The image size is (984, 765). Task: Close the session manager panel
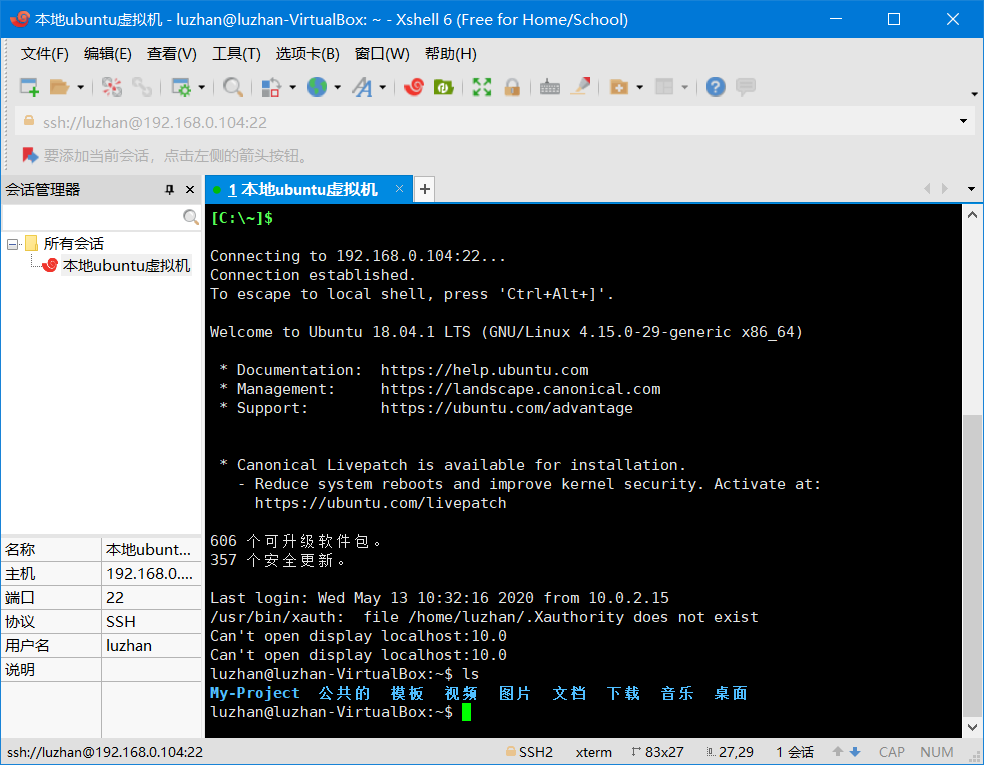point(190,190)
